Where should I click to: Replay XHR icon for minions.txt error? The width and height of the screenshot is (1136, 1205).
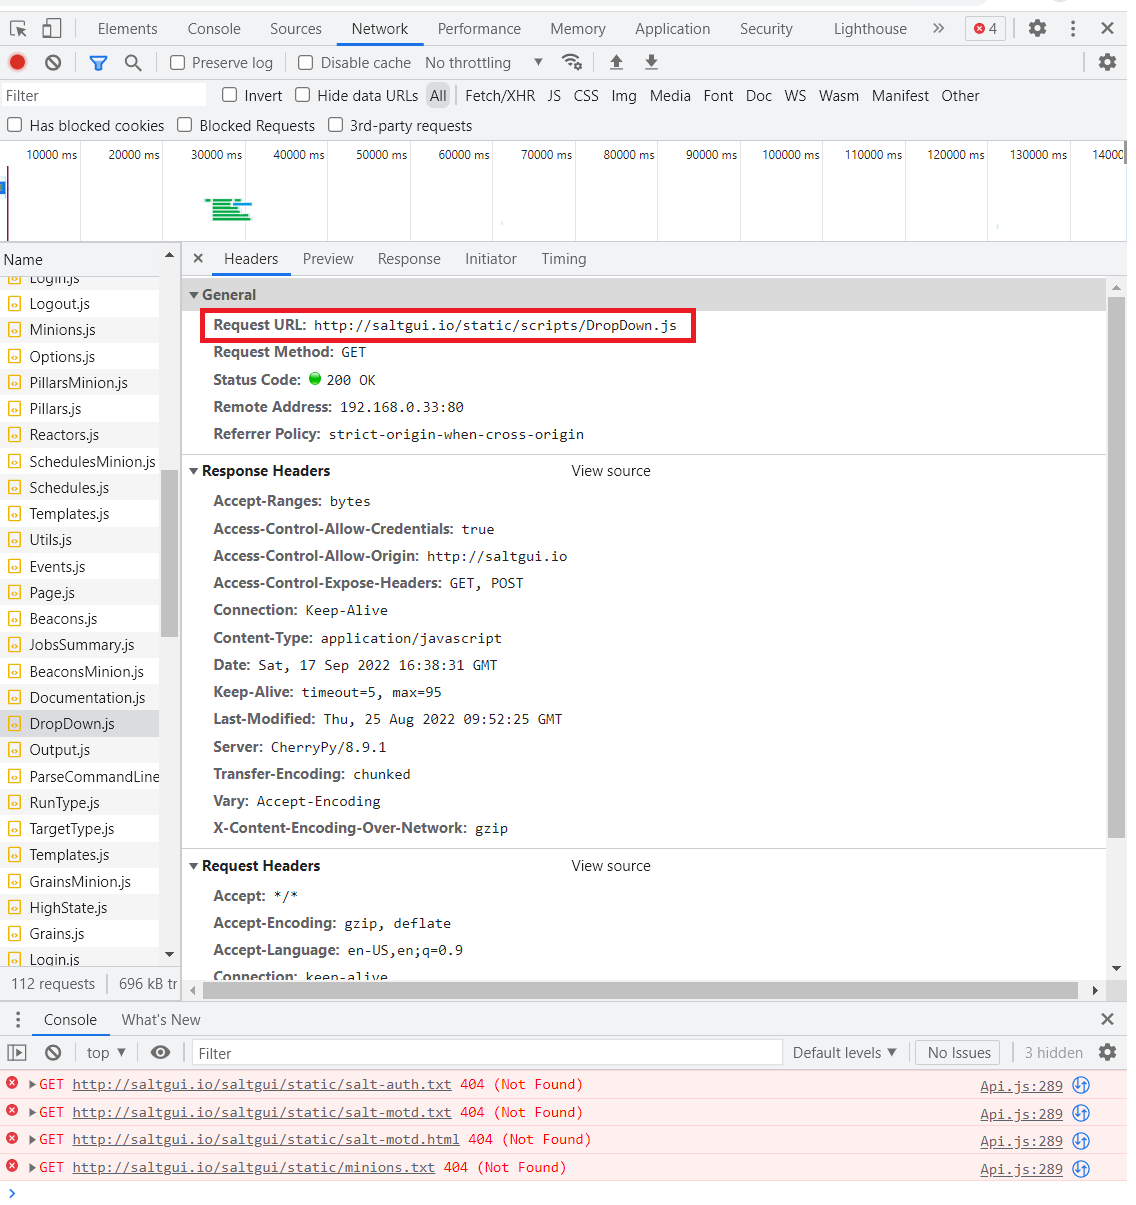(x=1081, y=1168)
